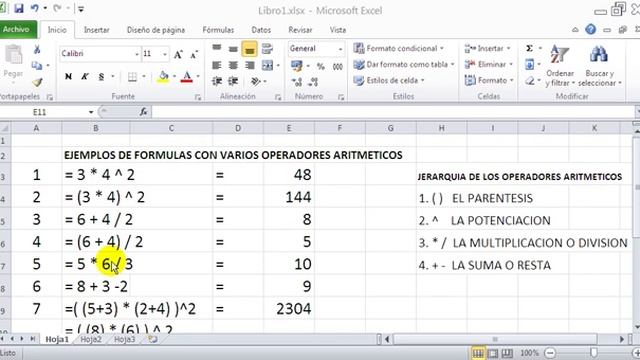Click Eliminar in the Celdas group

click(489, 64)
